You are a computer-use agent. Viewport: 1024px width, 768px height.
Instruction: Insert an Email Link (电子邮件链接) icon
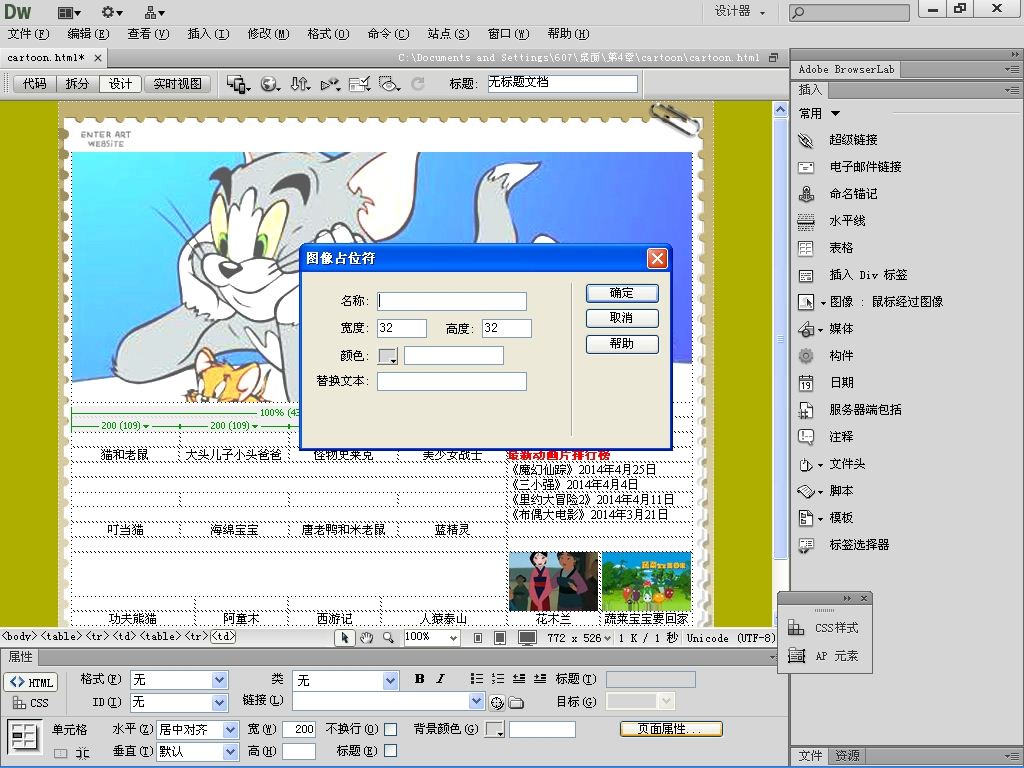click(x=806, y=167)
